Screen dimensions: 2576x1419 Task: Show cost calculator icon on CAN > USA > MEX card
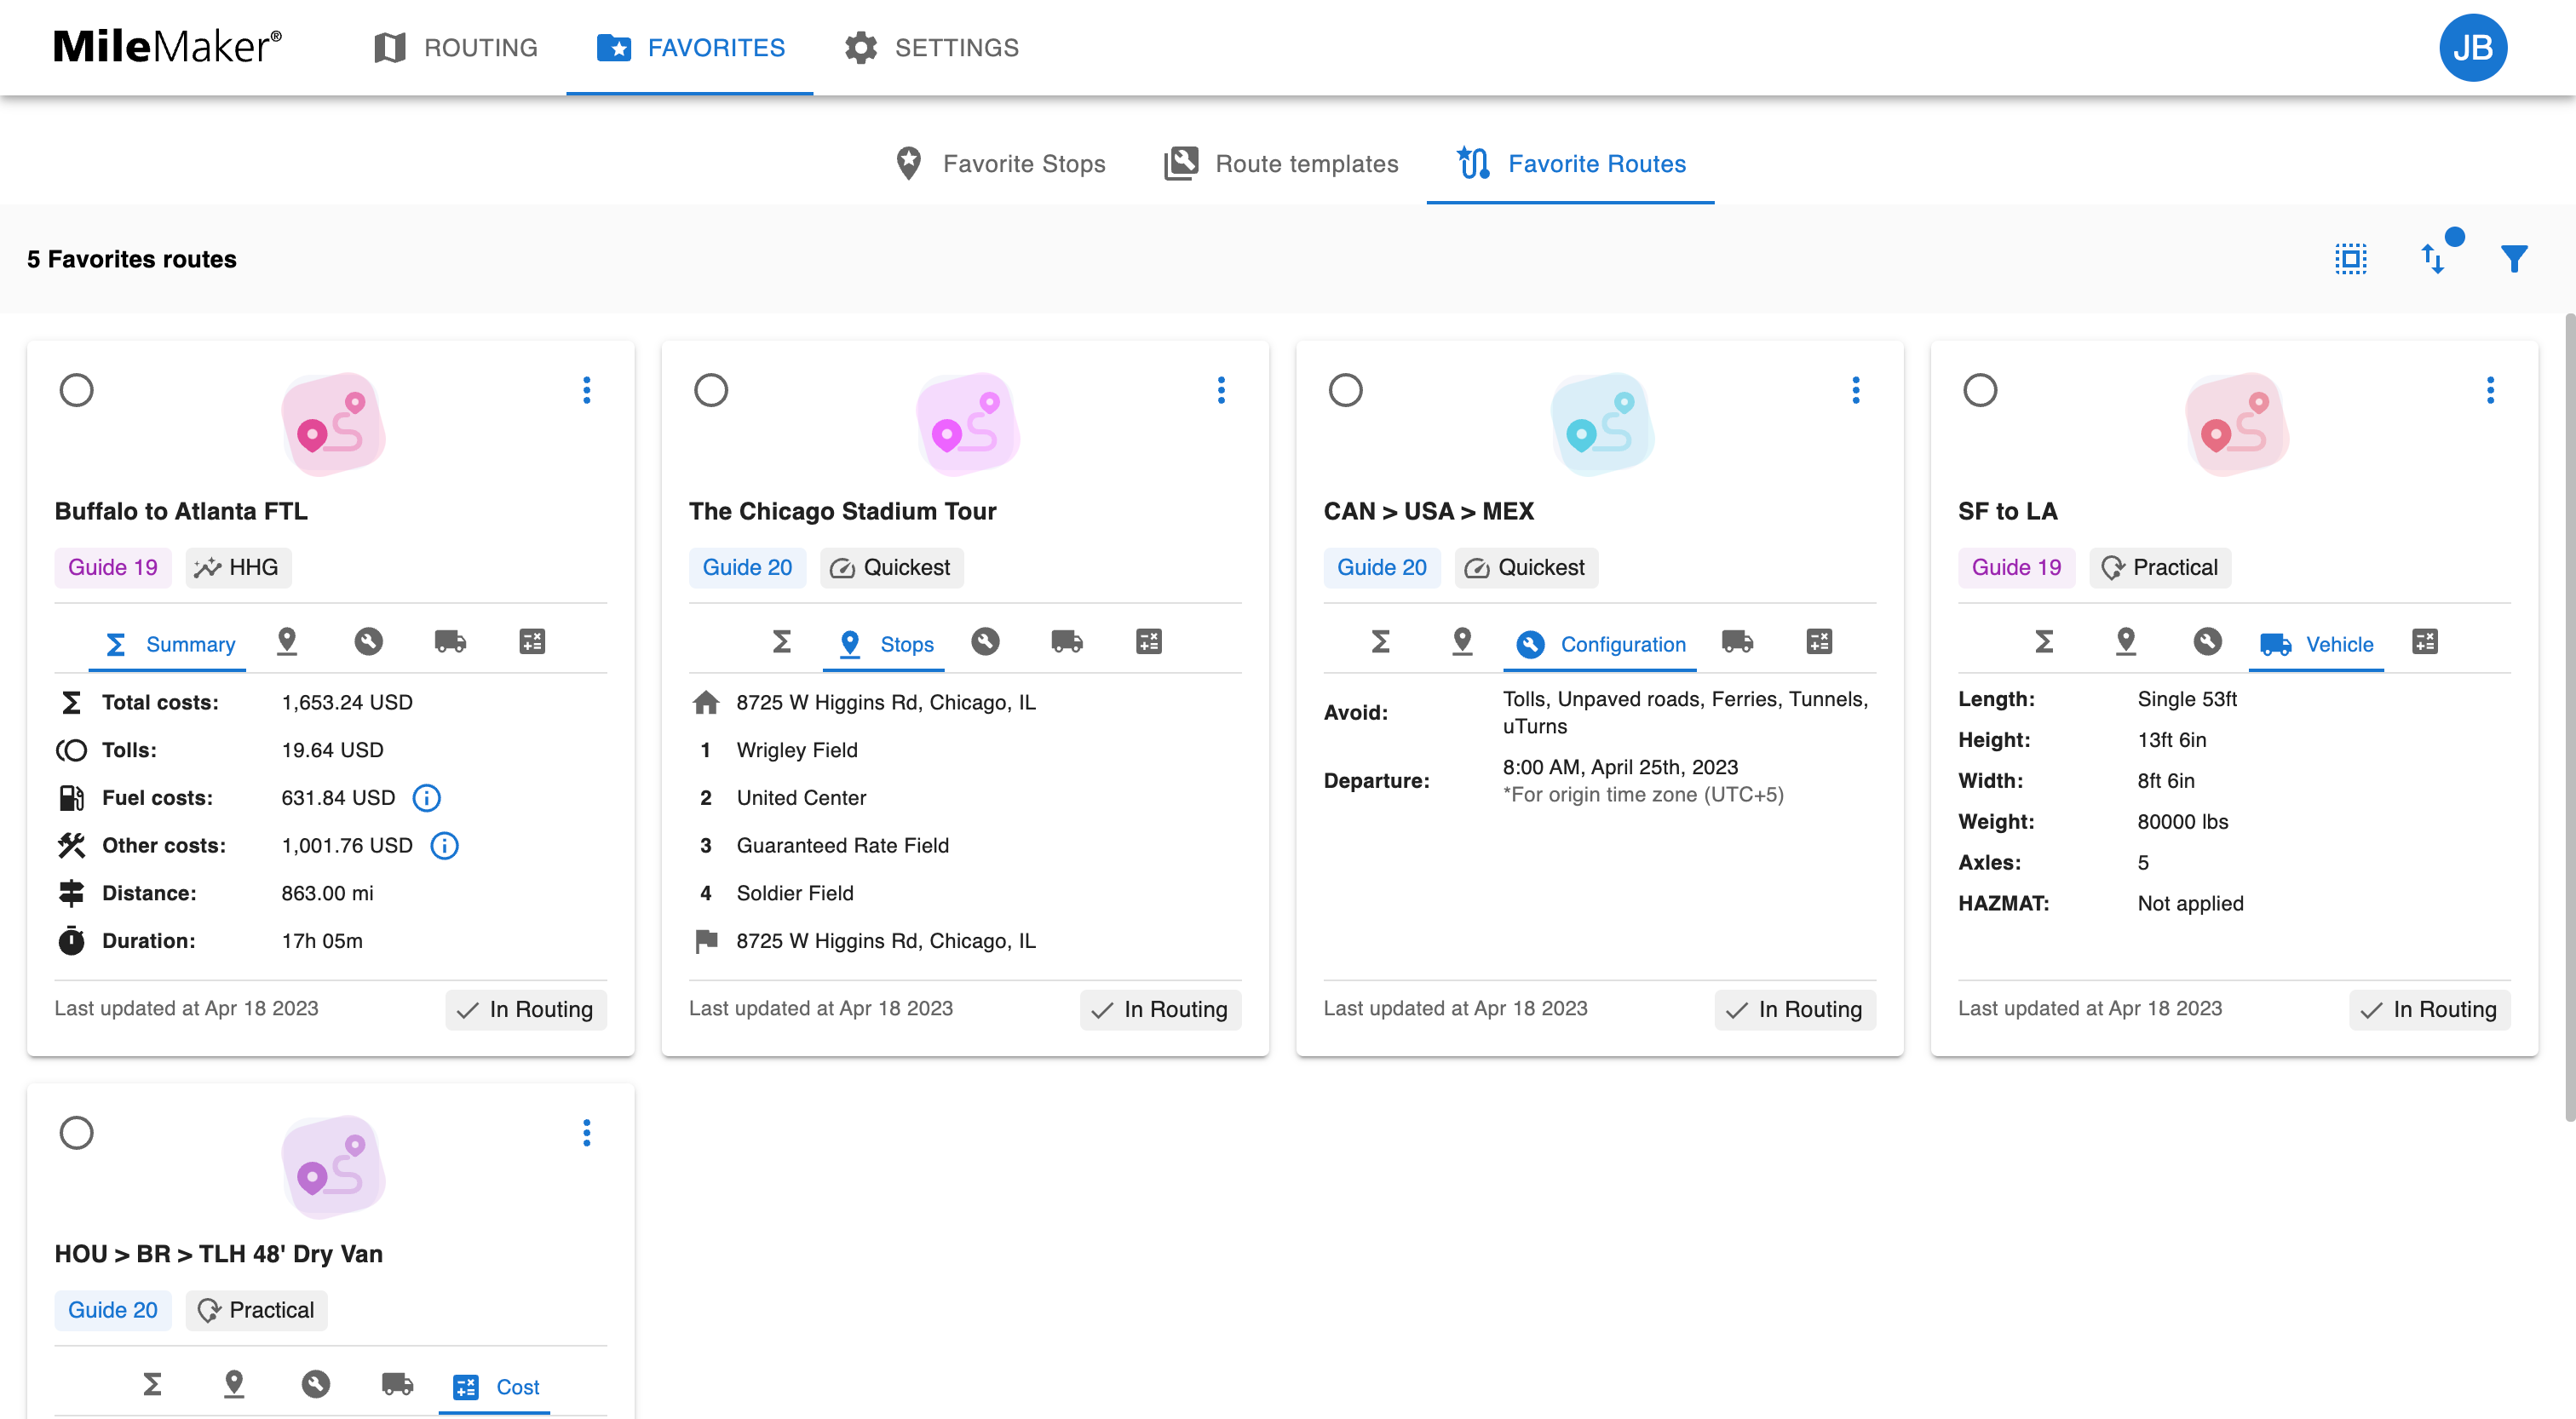[1819, 642]
